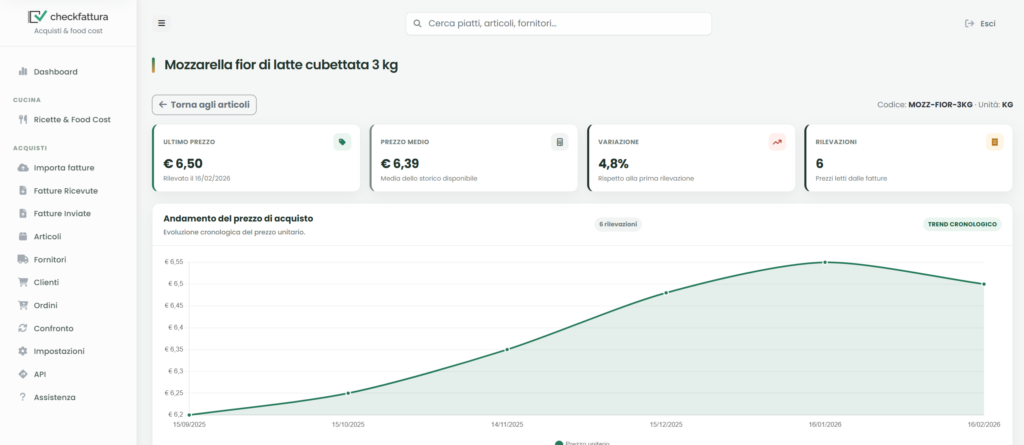Screen dimensions: 1024x445
Task: Toggle the hamburger menu button
Action: click(x=161, y=23)
